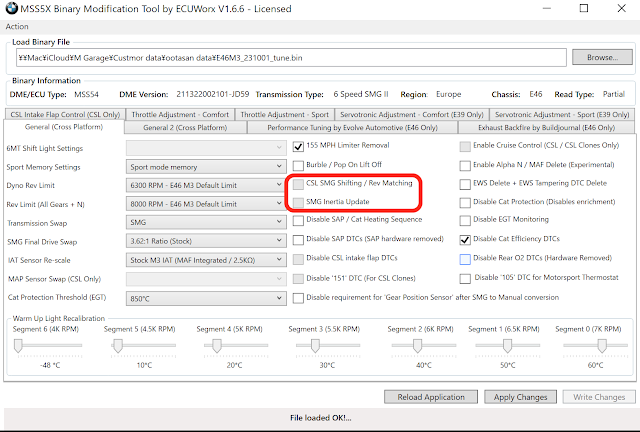The image size is (640, 432).
Task: Click the 'MSS54' DME/ECU type value
Action: tap(87, 94)
